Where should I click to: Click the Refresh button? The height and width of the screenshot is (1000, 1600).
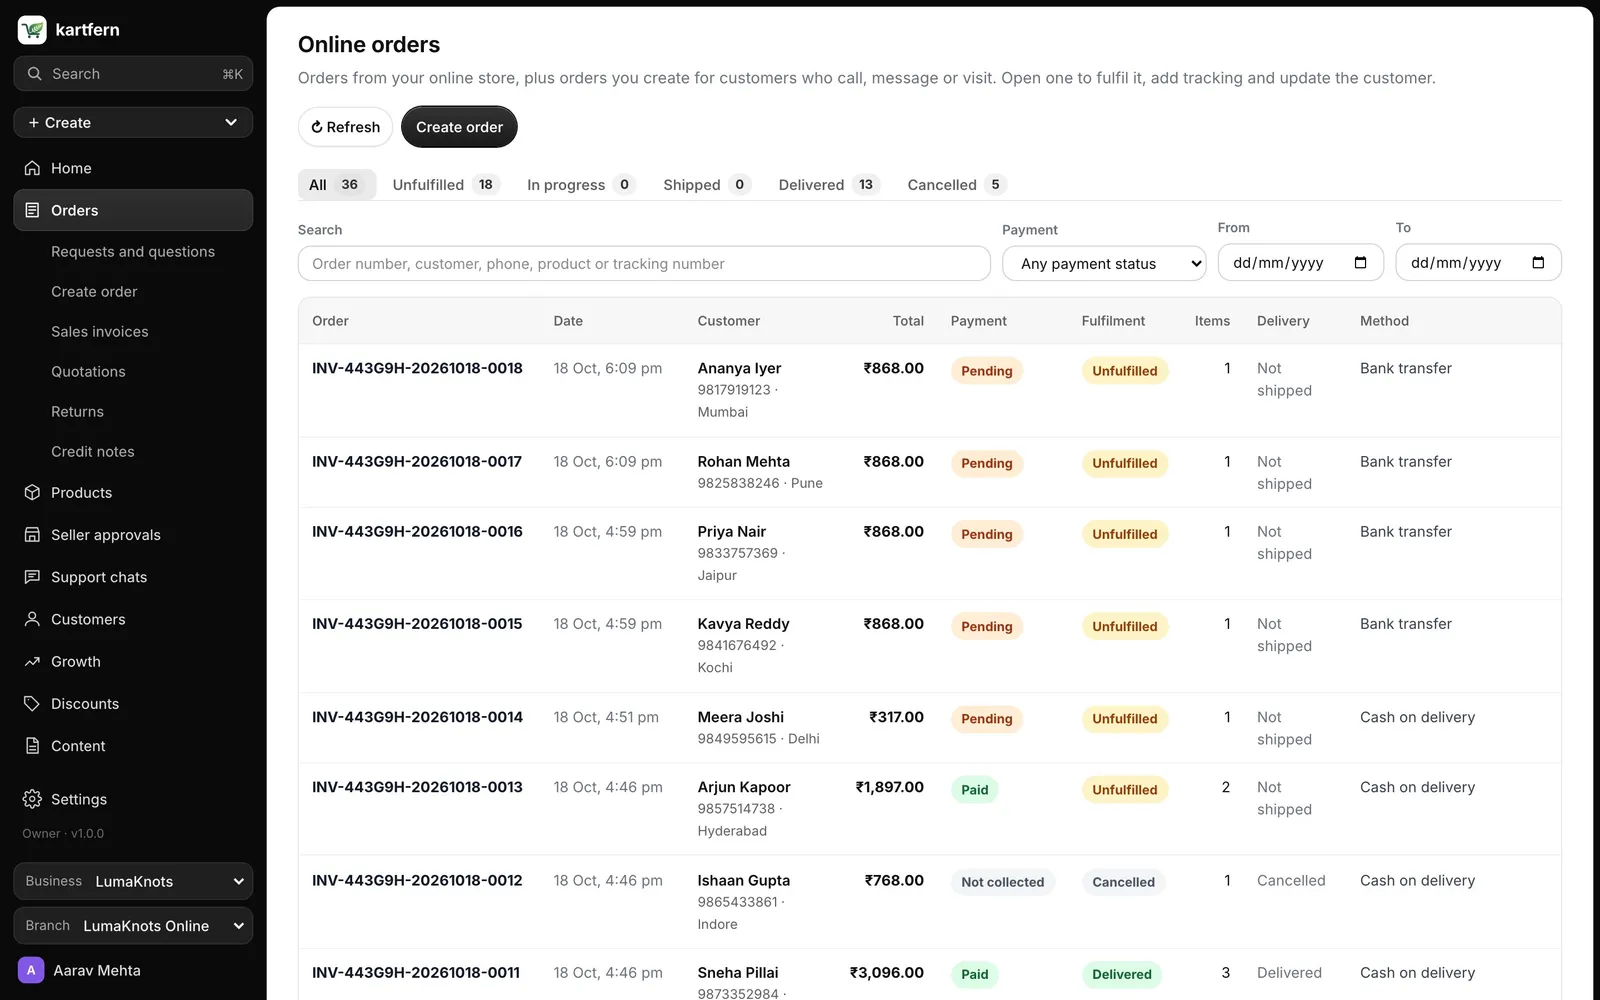tap(345, 127)
